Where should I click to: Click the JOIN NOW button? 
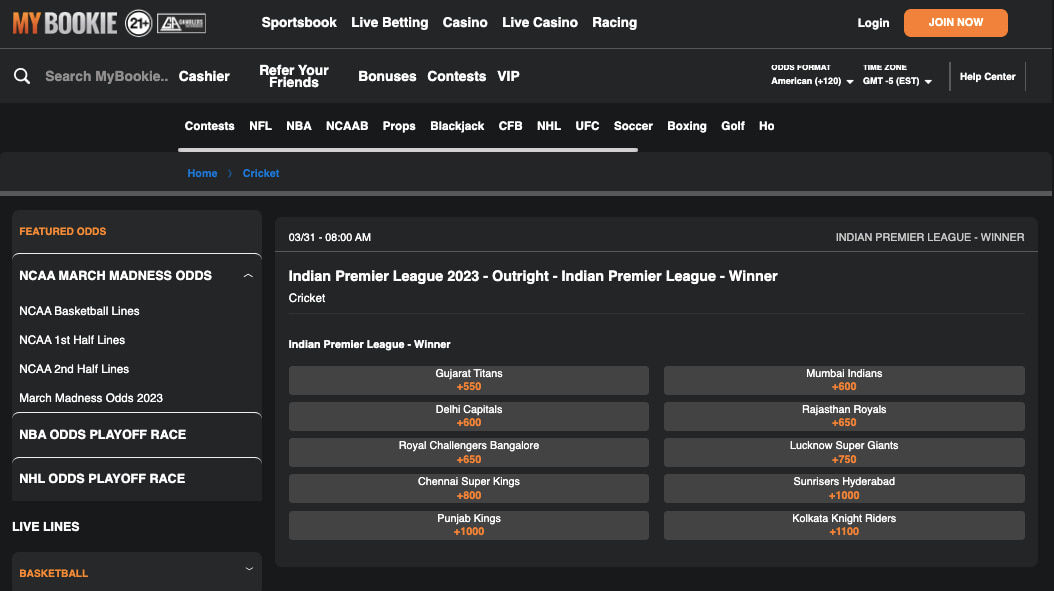coord(955,23)
